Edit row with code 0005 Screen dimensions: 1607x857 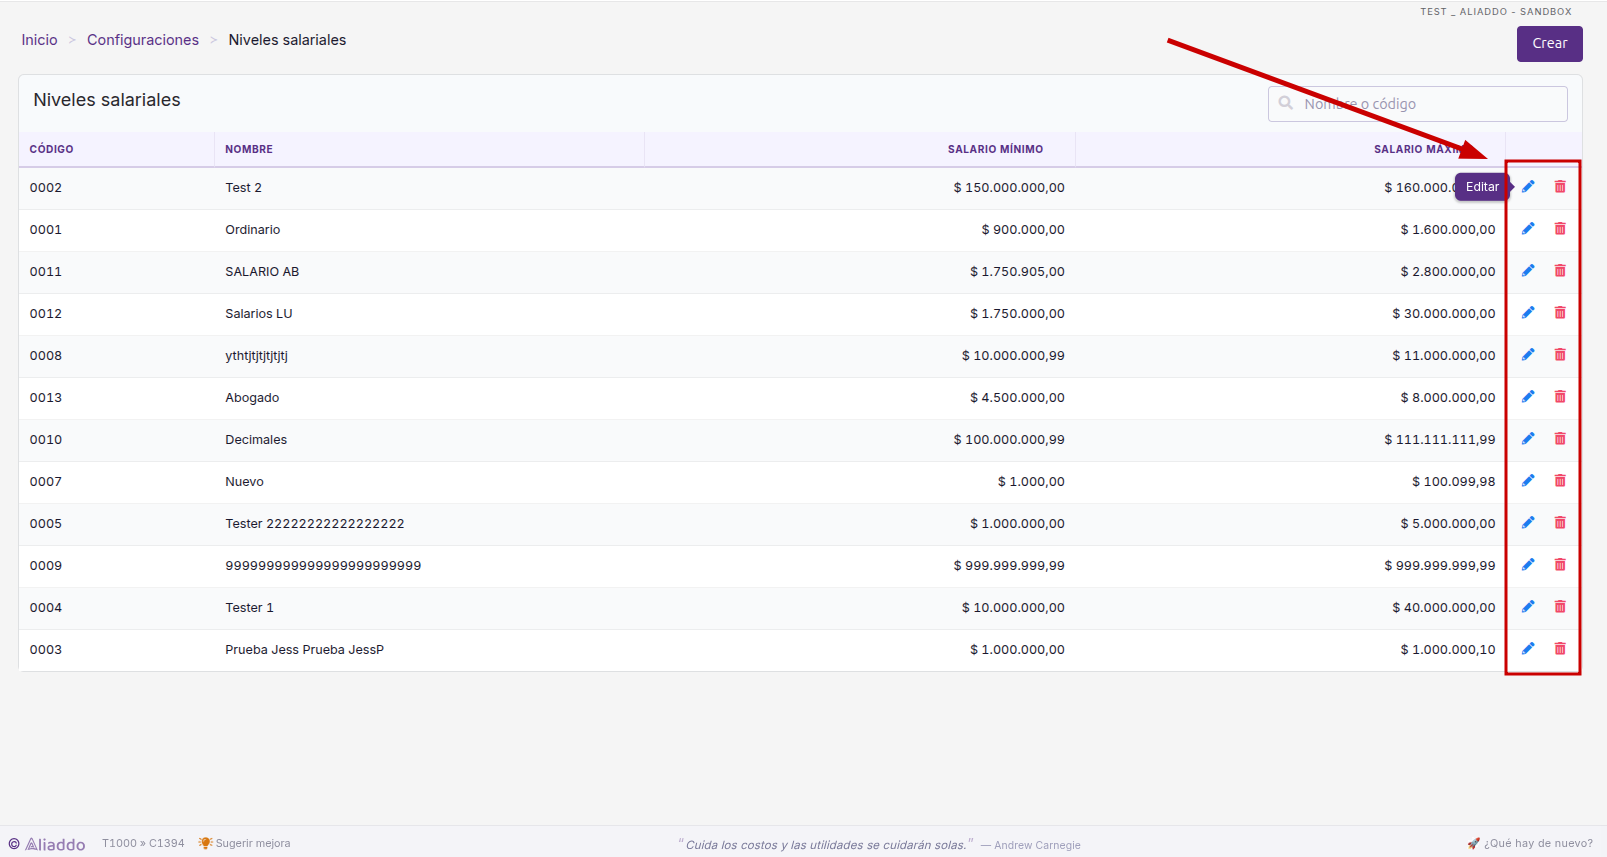(1528, 523)
